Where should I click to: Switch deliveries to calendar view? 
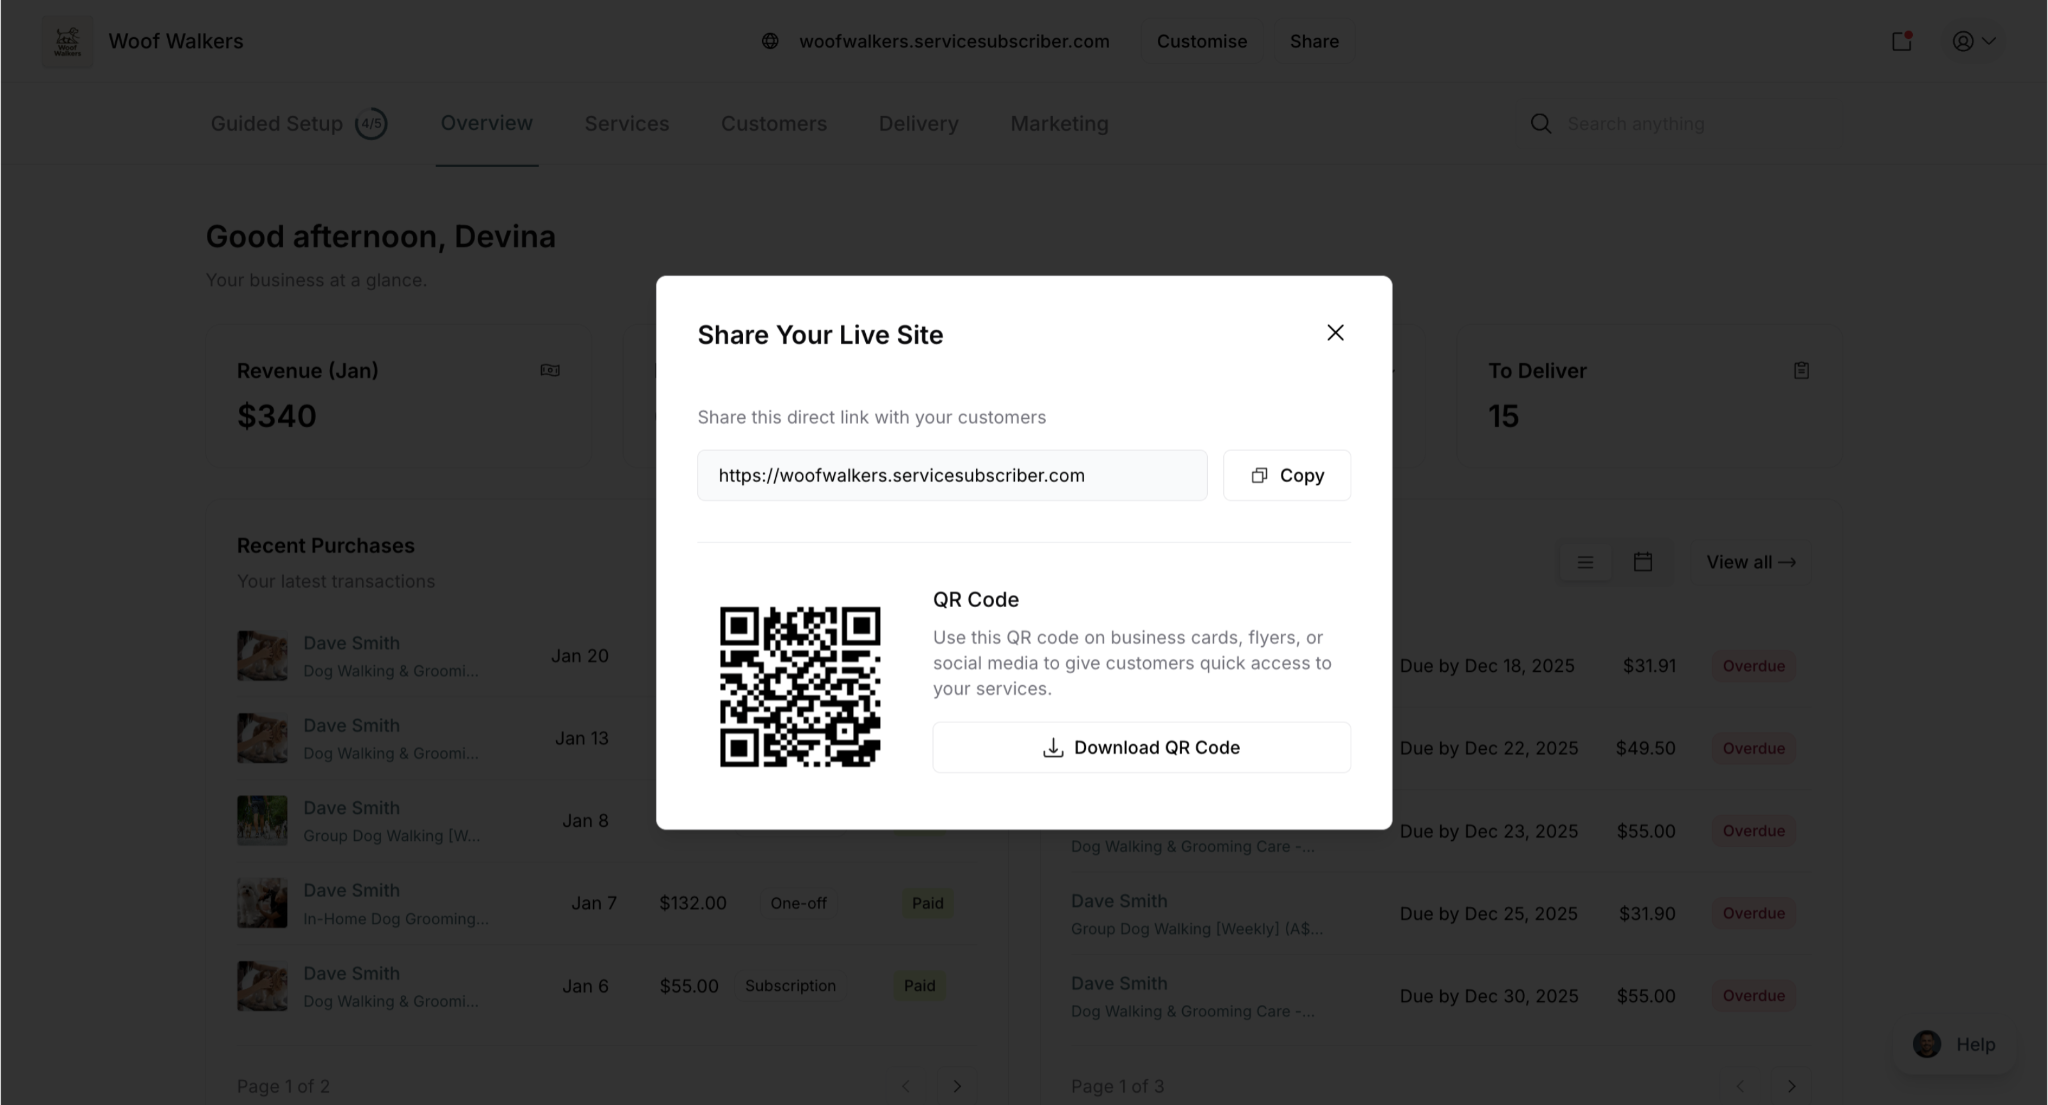click(1642, 562)
